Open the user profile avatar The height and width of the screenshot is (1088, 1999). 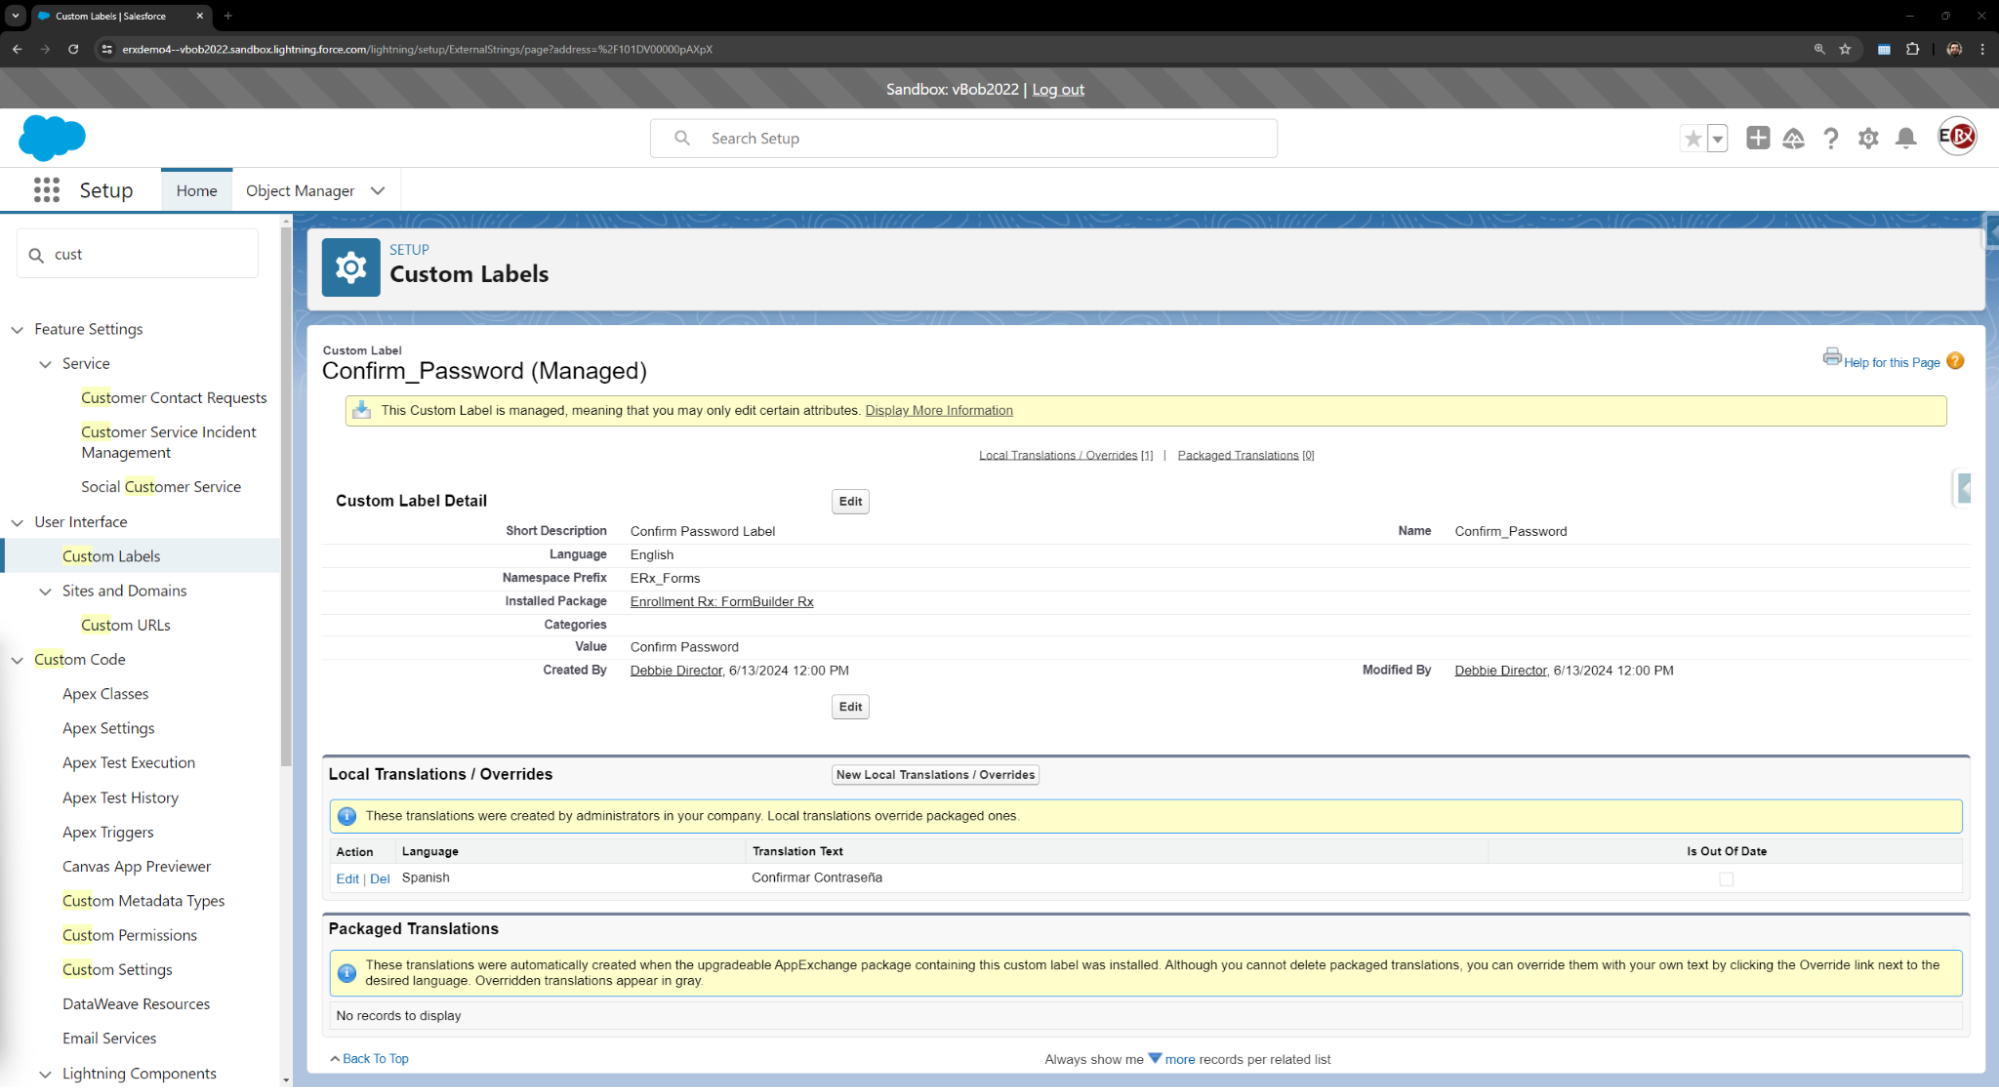point(1956,137)
